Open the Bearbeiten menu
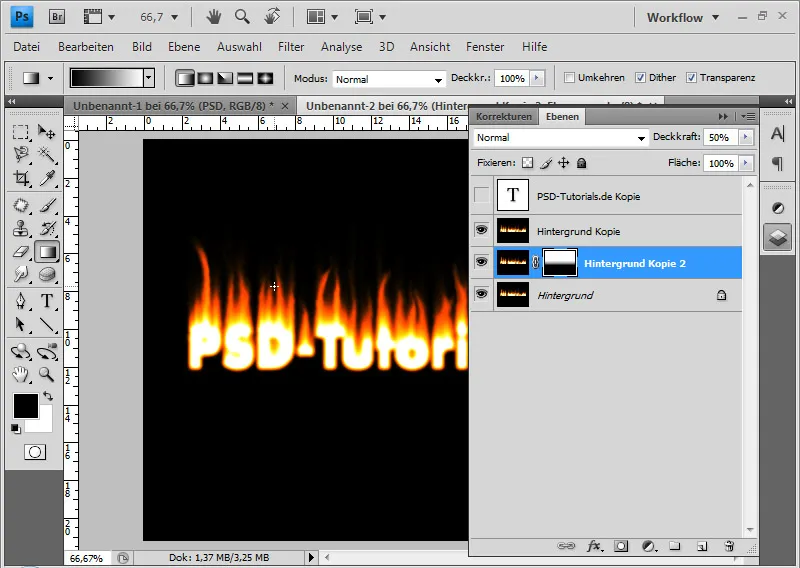The height and width of the screenshot is (568, 800). coord(86,47)
